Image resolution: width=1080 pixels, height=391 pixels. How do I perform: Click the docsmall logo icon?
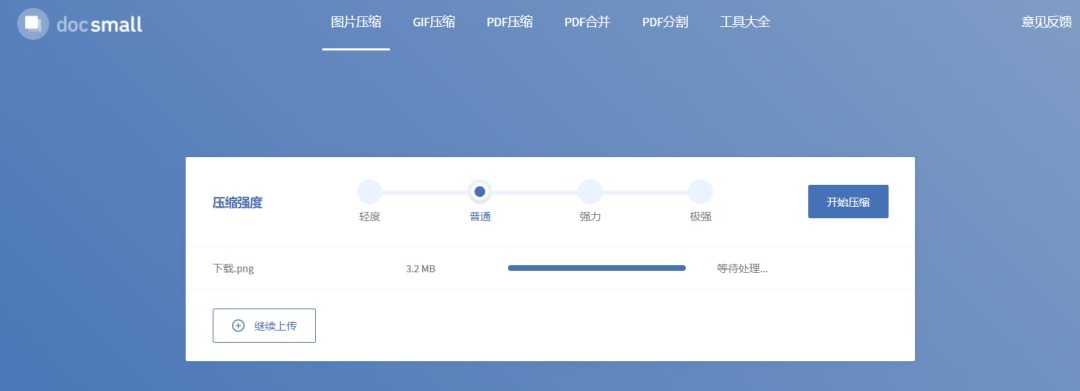coord(32,24)
